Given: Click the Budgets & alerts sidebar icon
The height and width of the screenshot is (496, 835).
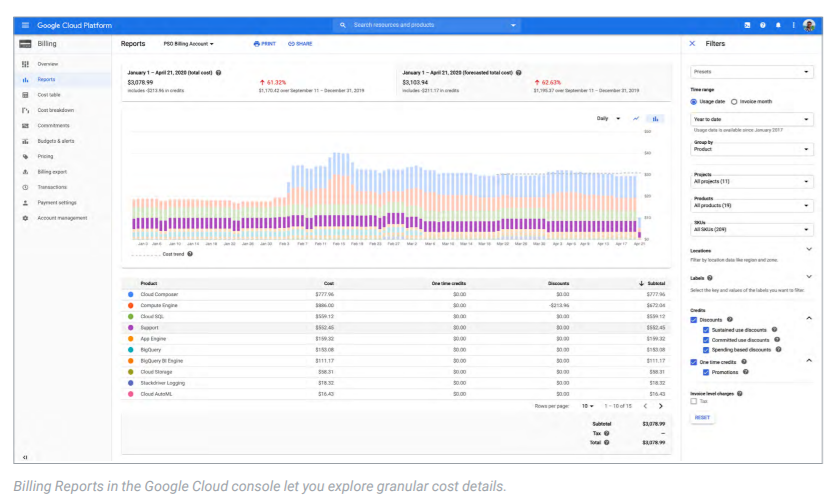Looking at the screenshot, I should point(25,141).
